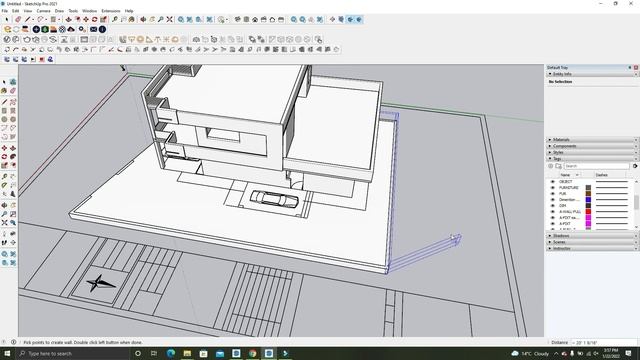Open the File menu
The height and width of the screenshot is (360, 640).
[5, 11]
